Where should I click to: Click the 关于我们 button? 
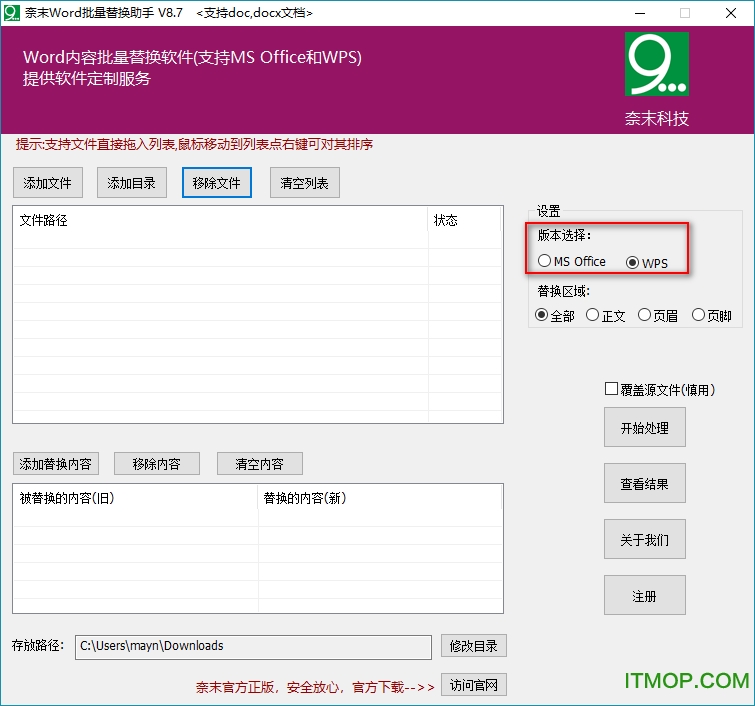[x=645, y=539]
